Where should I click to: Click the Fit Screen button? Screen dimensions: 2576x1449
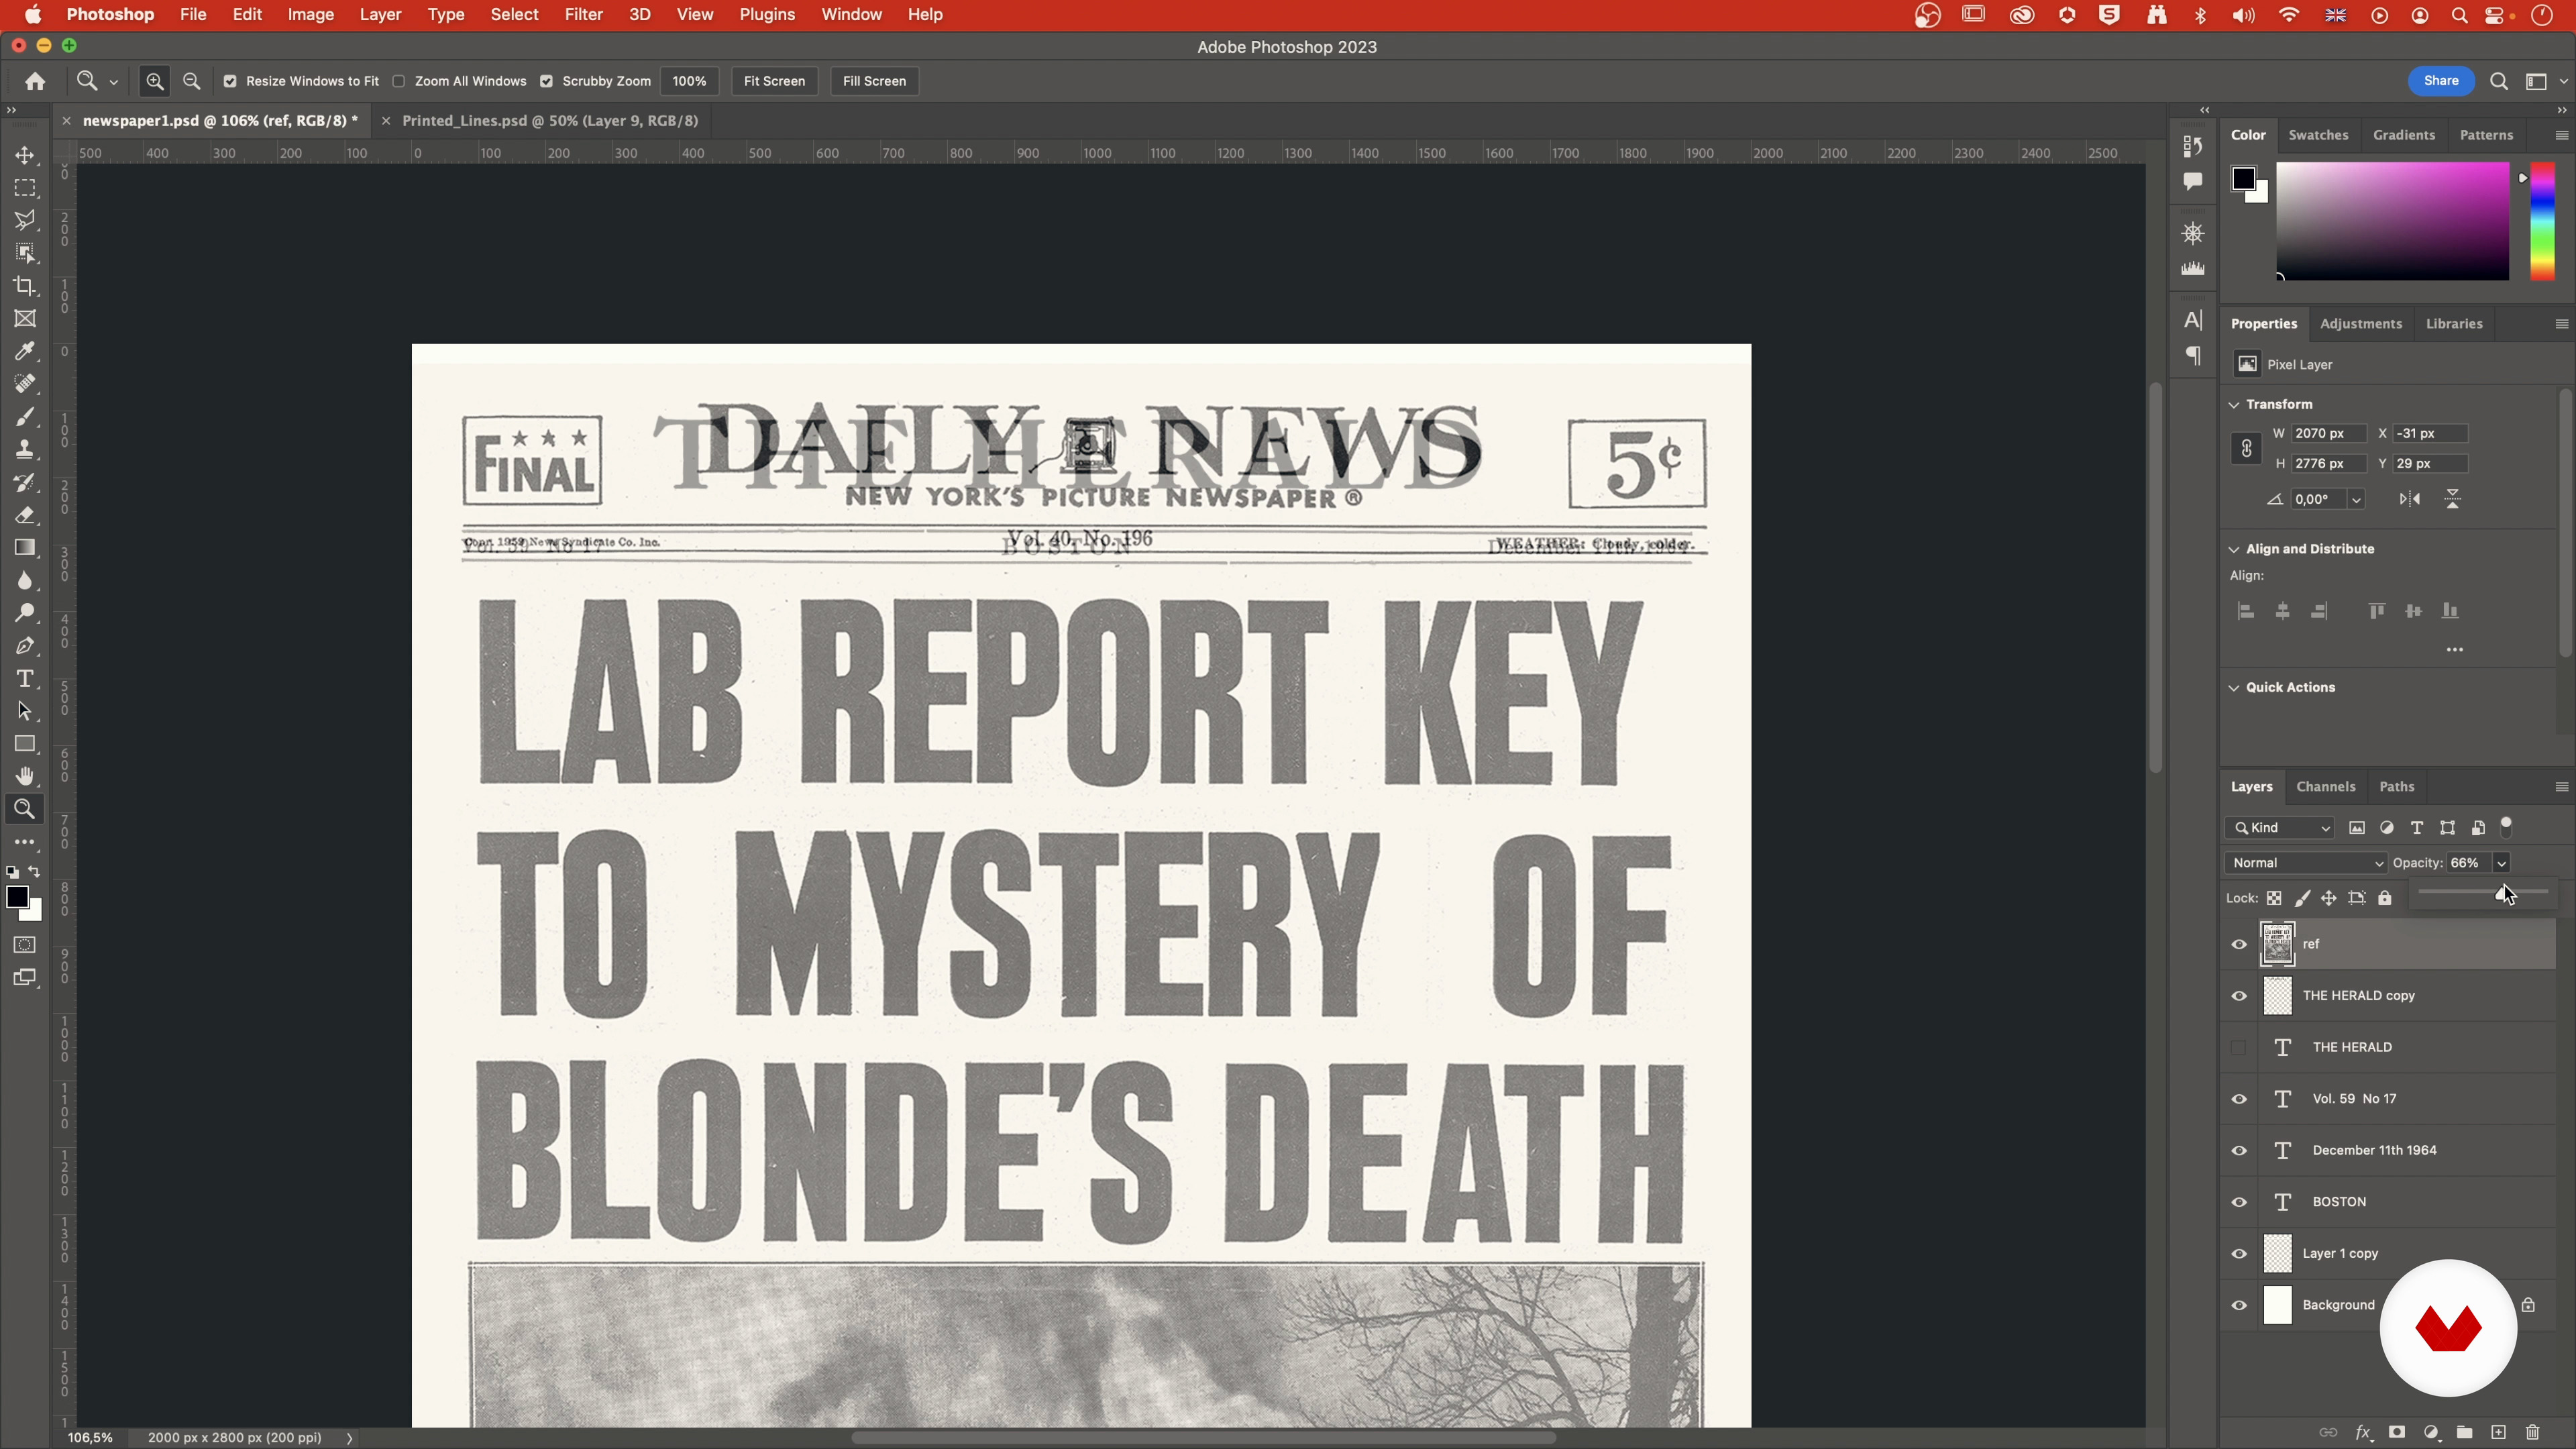coord(774,81)
